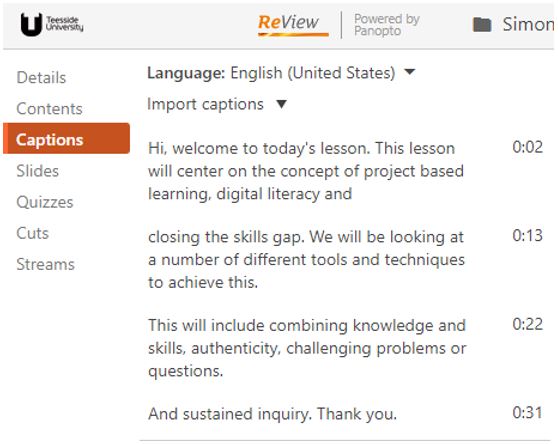Open the language dropdown arrow
Image resolution: width=558 pixels, height=444 pixels.
click(410, 72)
